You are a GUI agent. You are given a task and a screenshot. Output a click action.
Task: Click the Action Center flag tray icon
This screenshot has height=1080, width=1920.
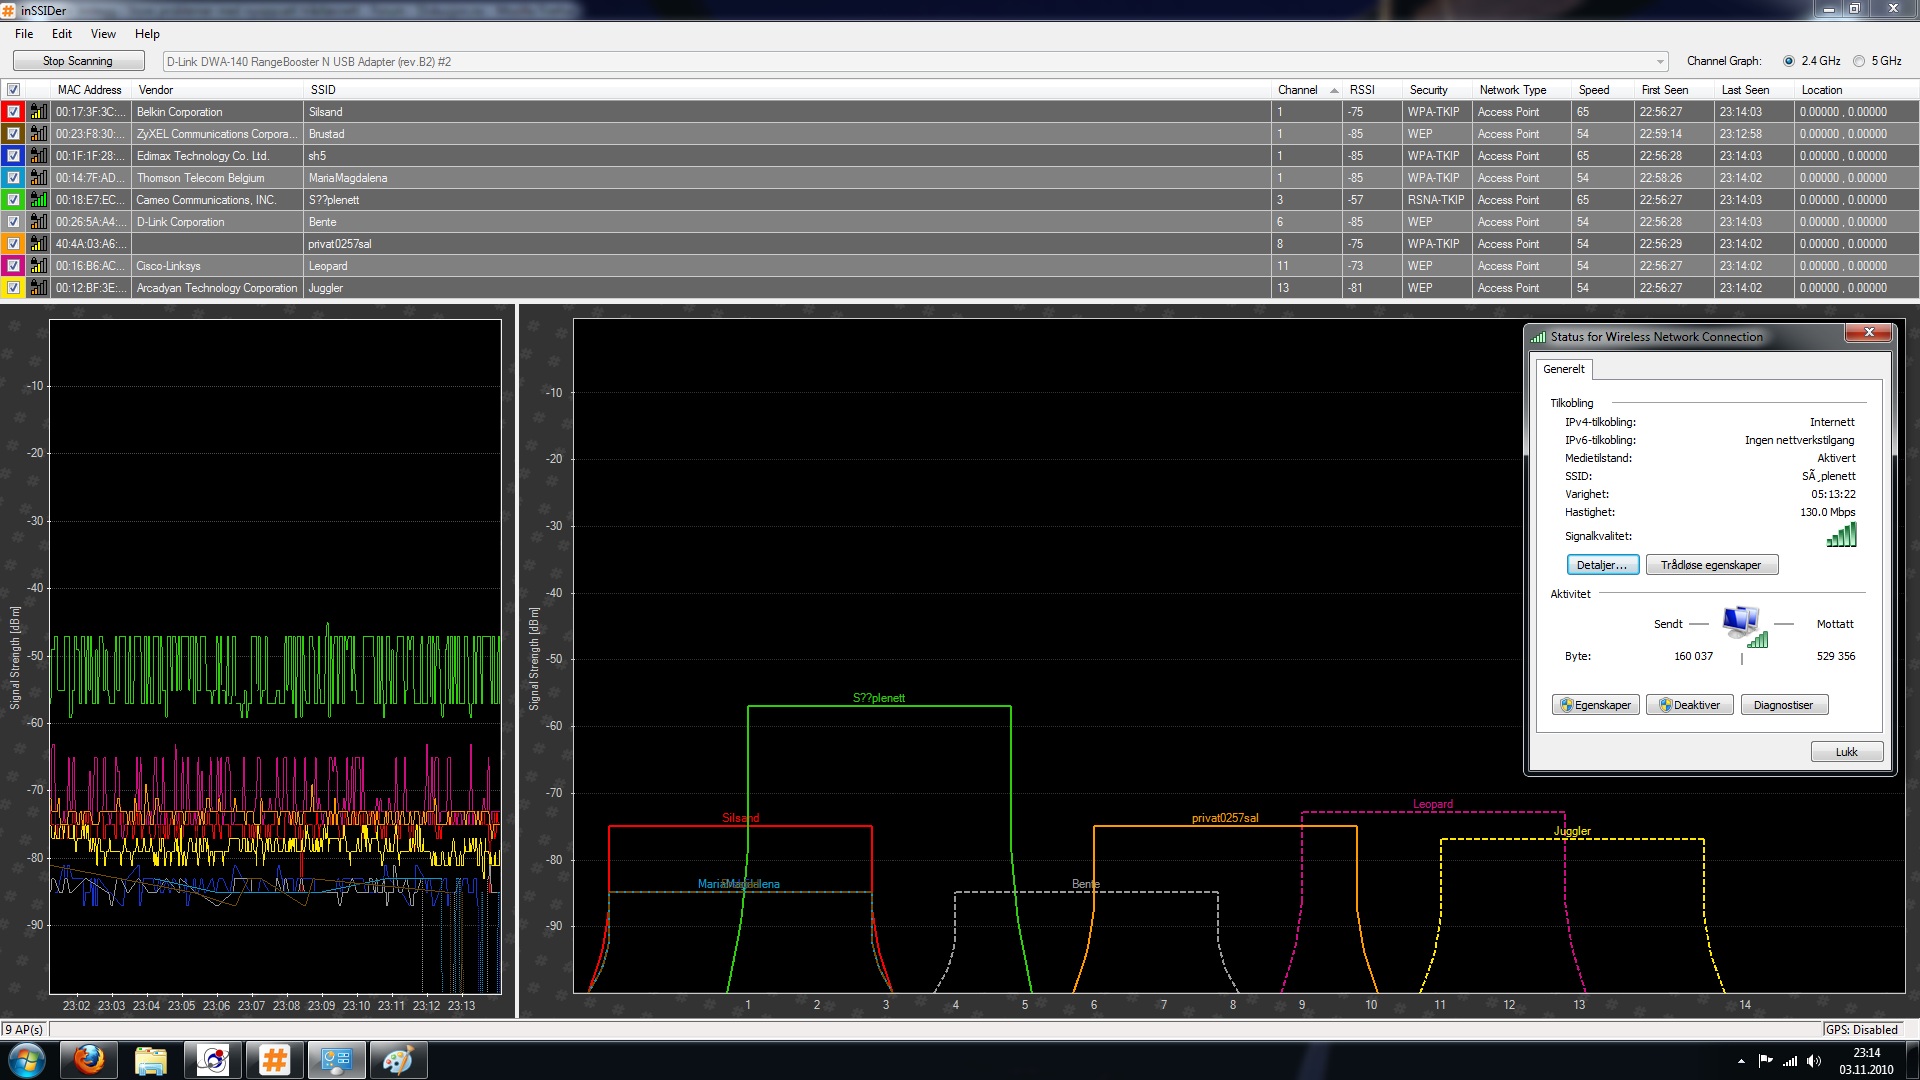(x=1765, y=1061)
